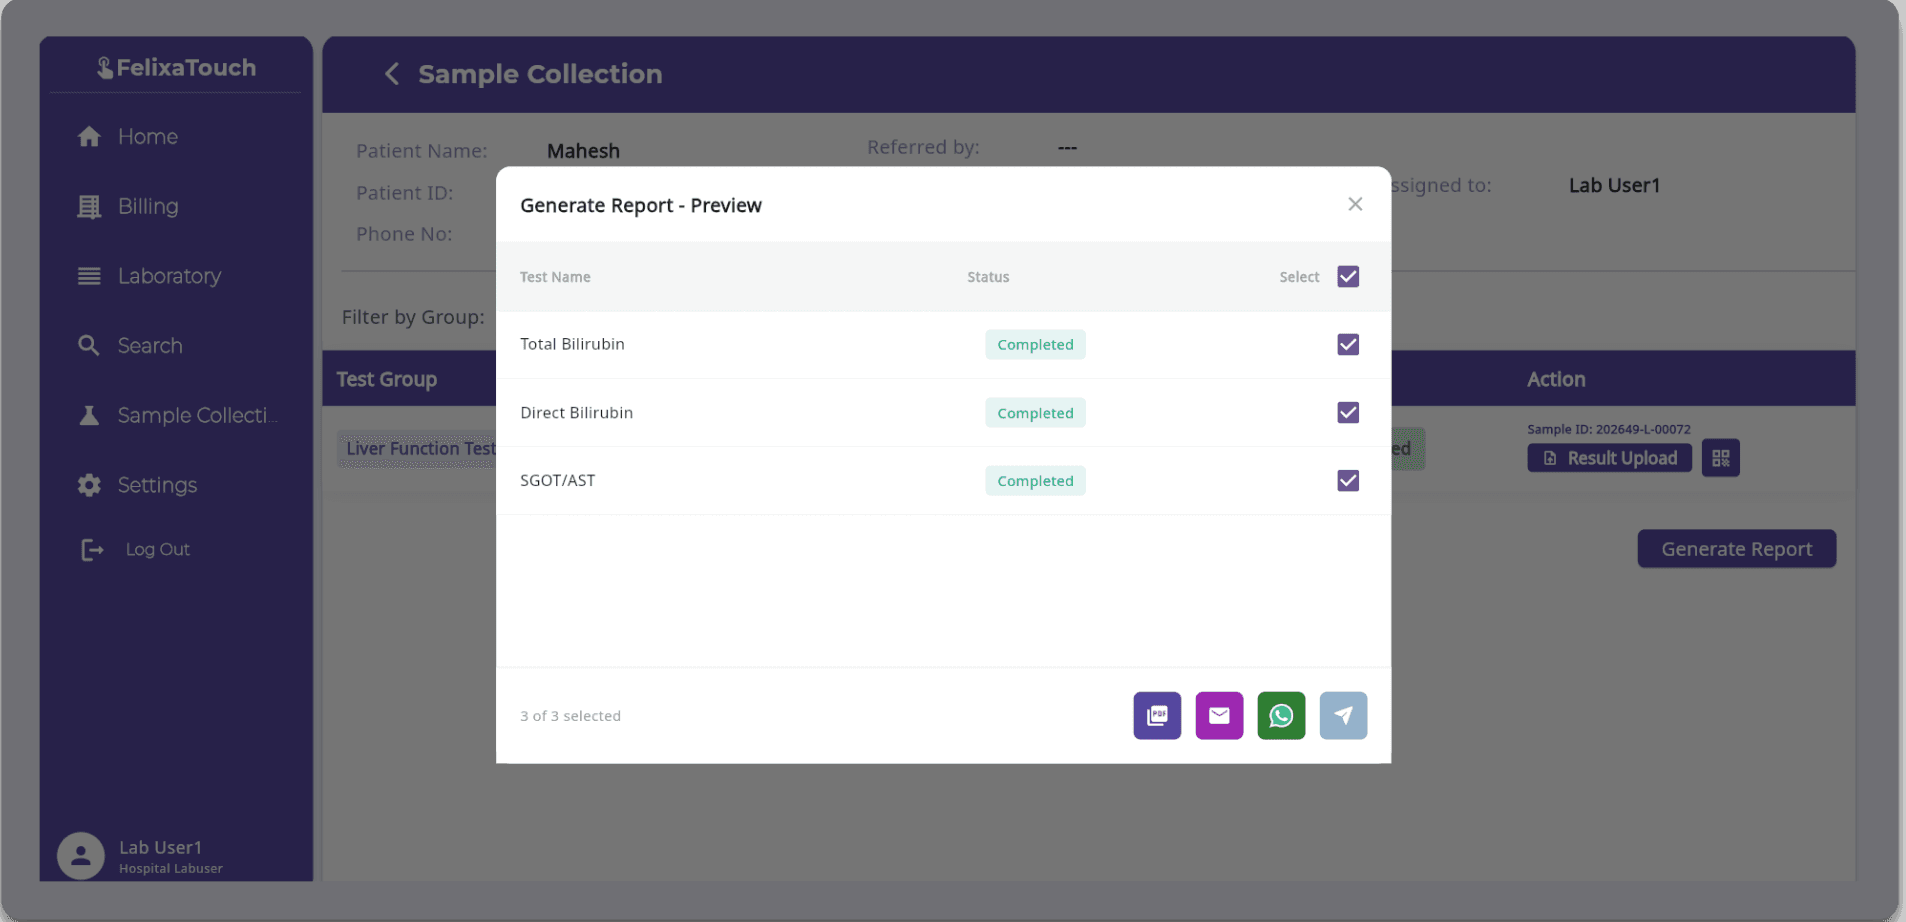
Task: Click the Settings gear icon
Action: click(x=89, y=485)
